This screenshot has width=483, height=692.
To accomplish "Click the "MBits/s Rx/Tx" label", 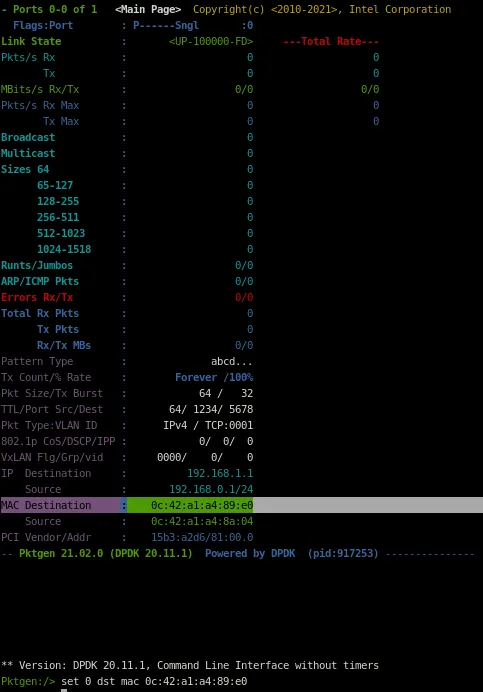I will point(40,90).
